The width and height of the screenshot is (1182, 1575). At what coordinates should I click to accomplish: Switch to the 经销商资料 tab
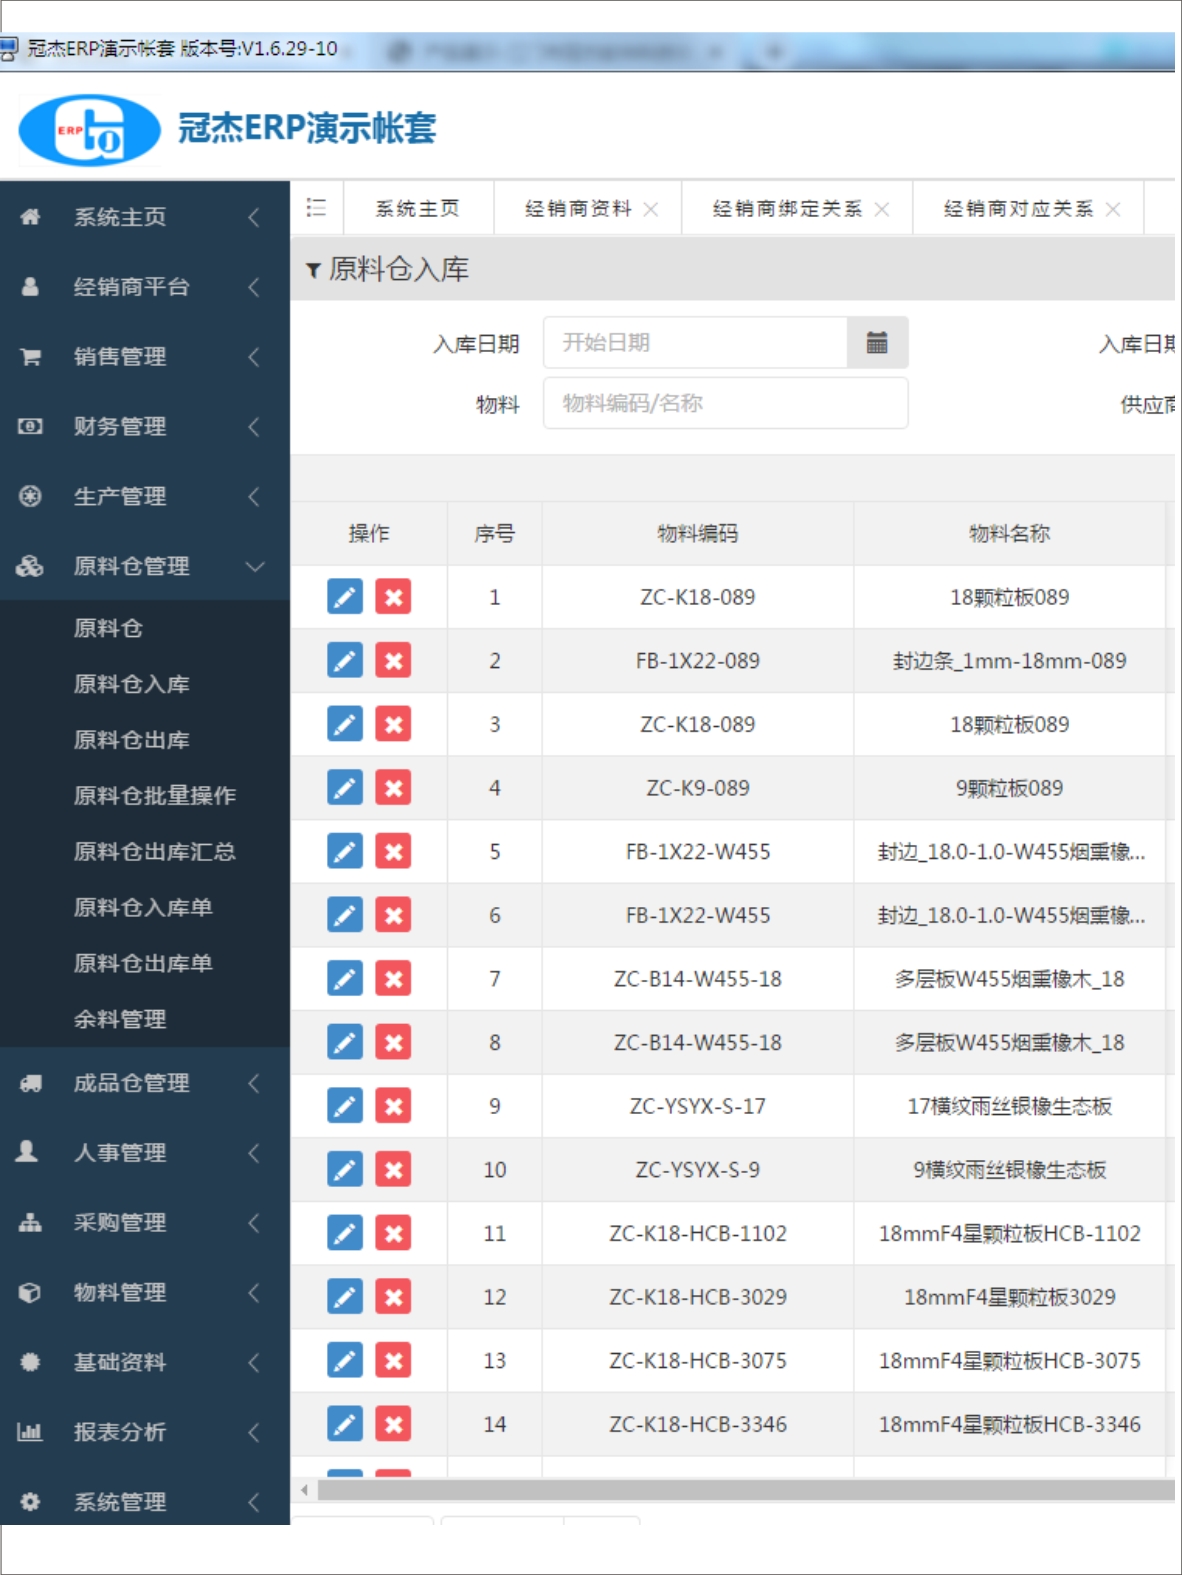click(577, 208)
